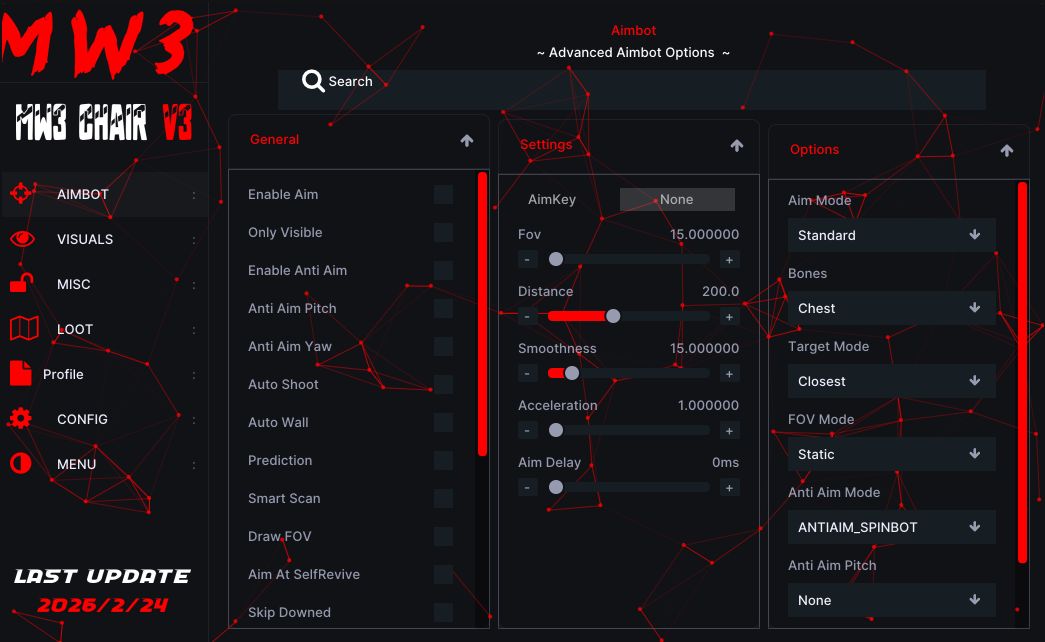
Task: Click the VISUALS eye icon
Action: (x=22, y=239)
